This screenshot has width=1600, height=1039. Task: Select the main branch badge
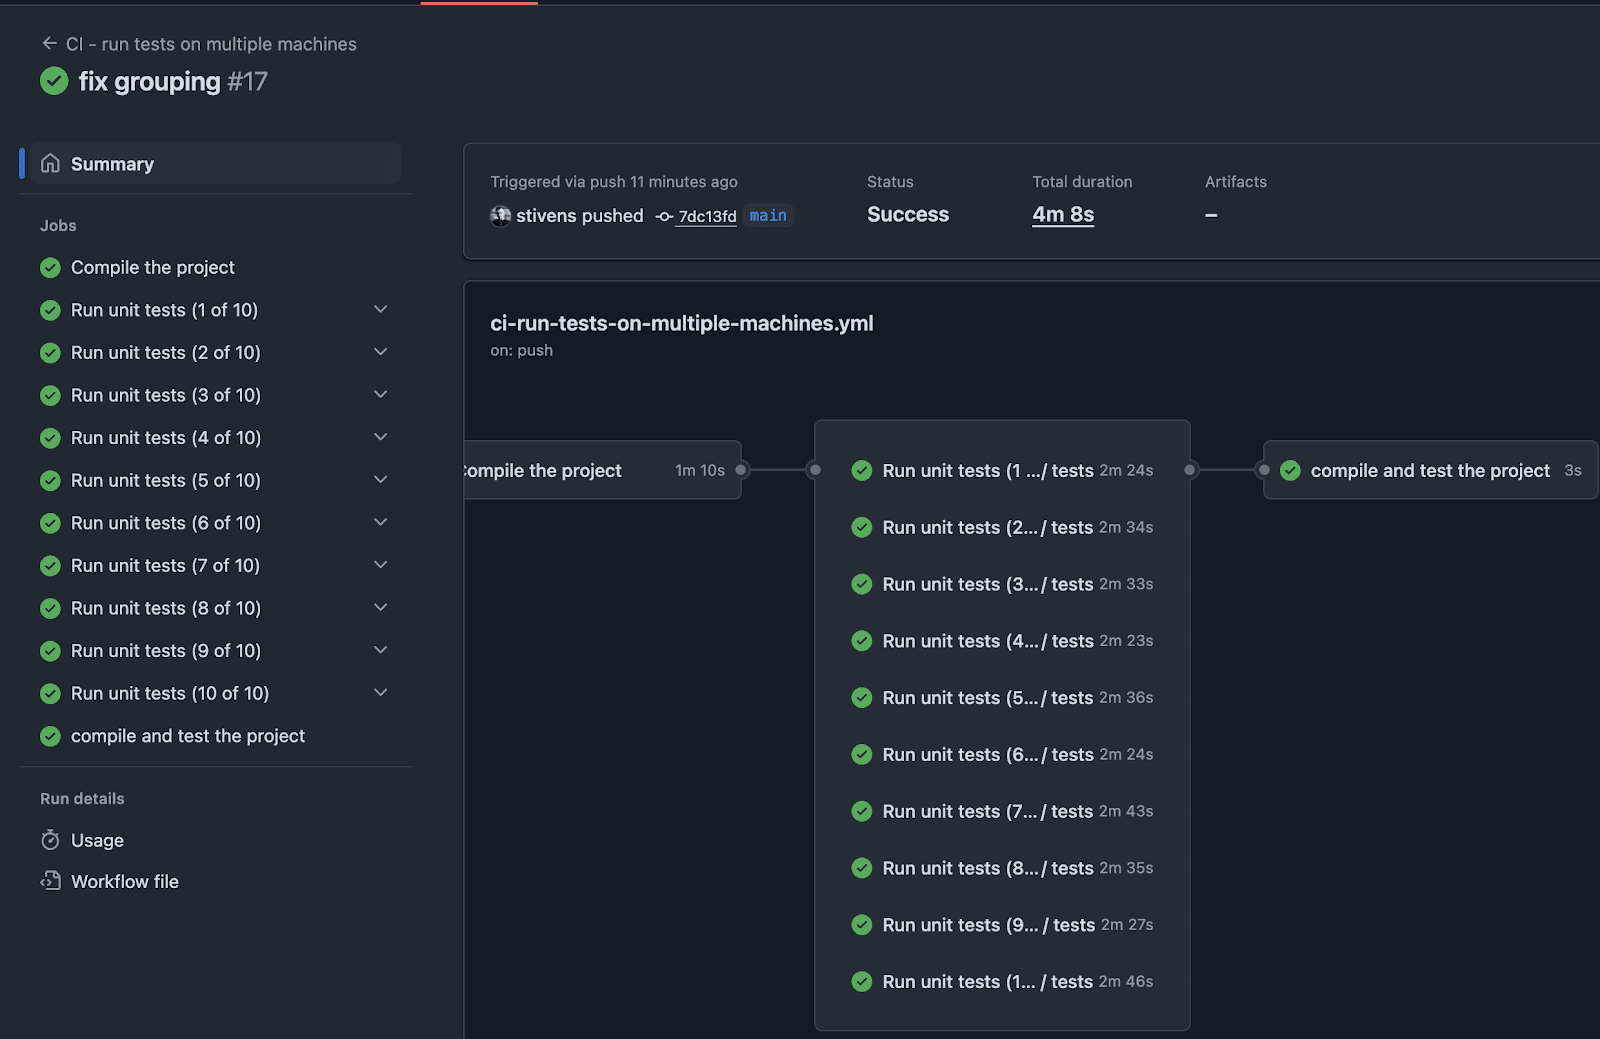[767, 215]
